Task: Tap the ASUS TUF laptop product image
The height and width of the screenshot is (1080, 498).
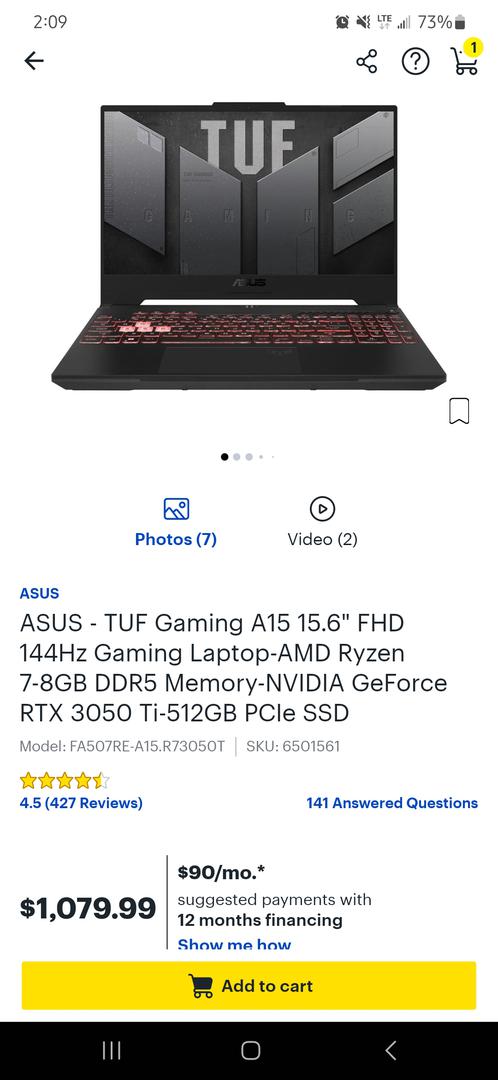Action: coord(249,246)
